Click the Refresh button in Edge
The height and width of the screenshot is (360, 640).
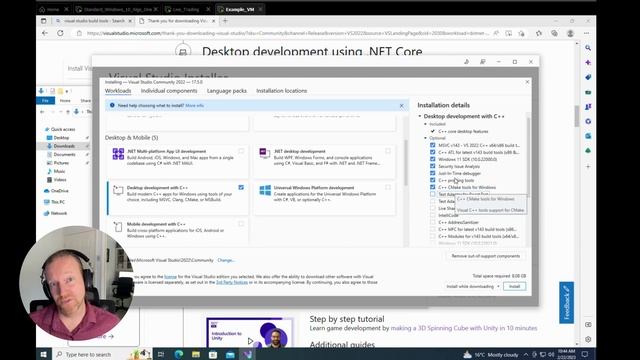pyautogui.click(x=60, y=33)
